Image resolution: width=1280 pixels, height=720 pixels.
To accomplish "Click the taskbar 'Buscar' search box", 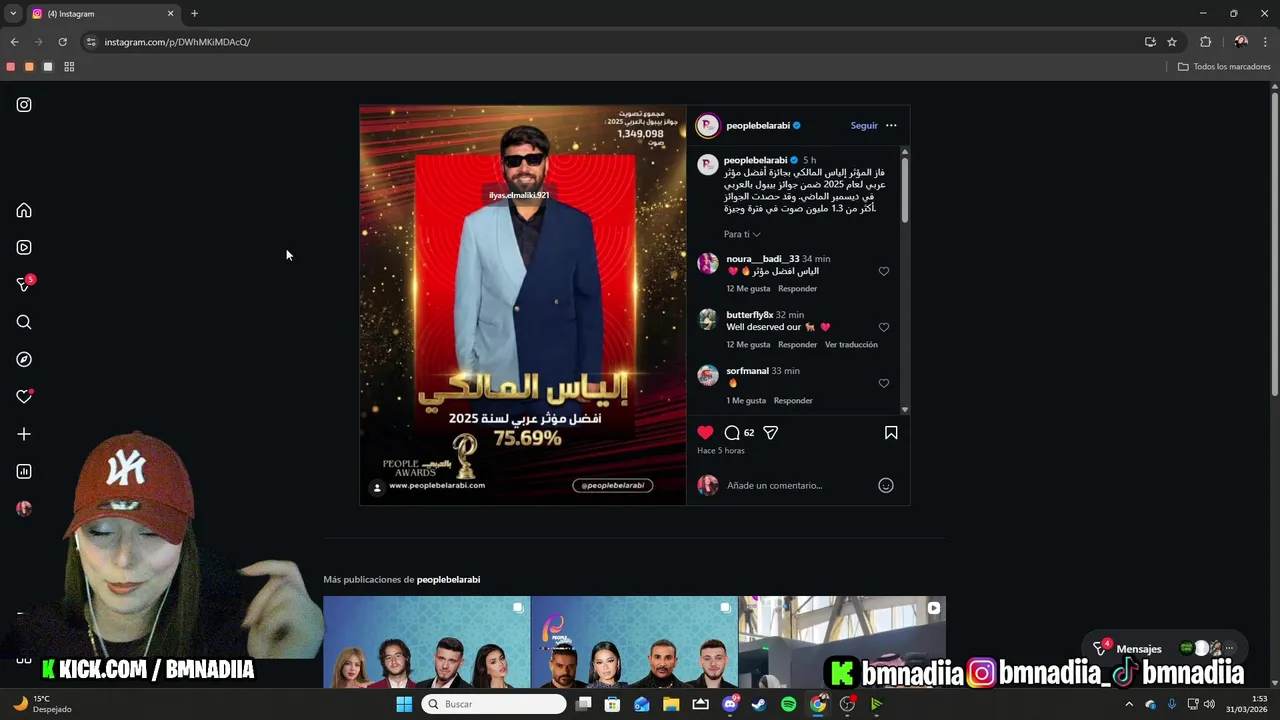I will [494, 704].
